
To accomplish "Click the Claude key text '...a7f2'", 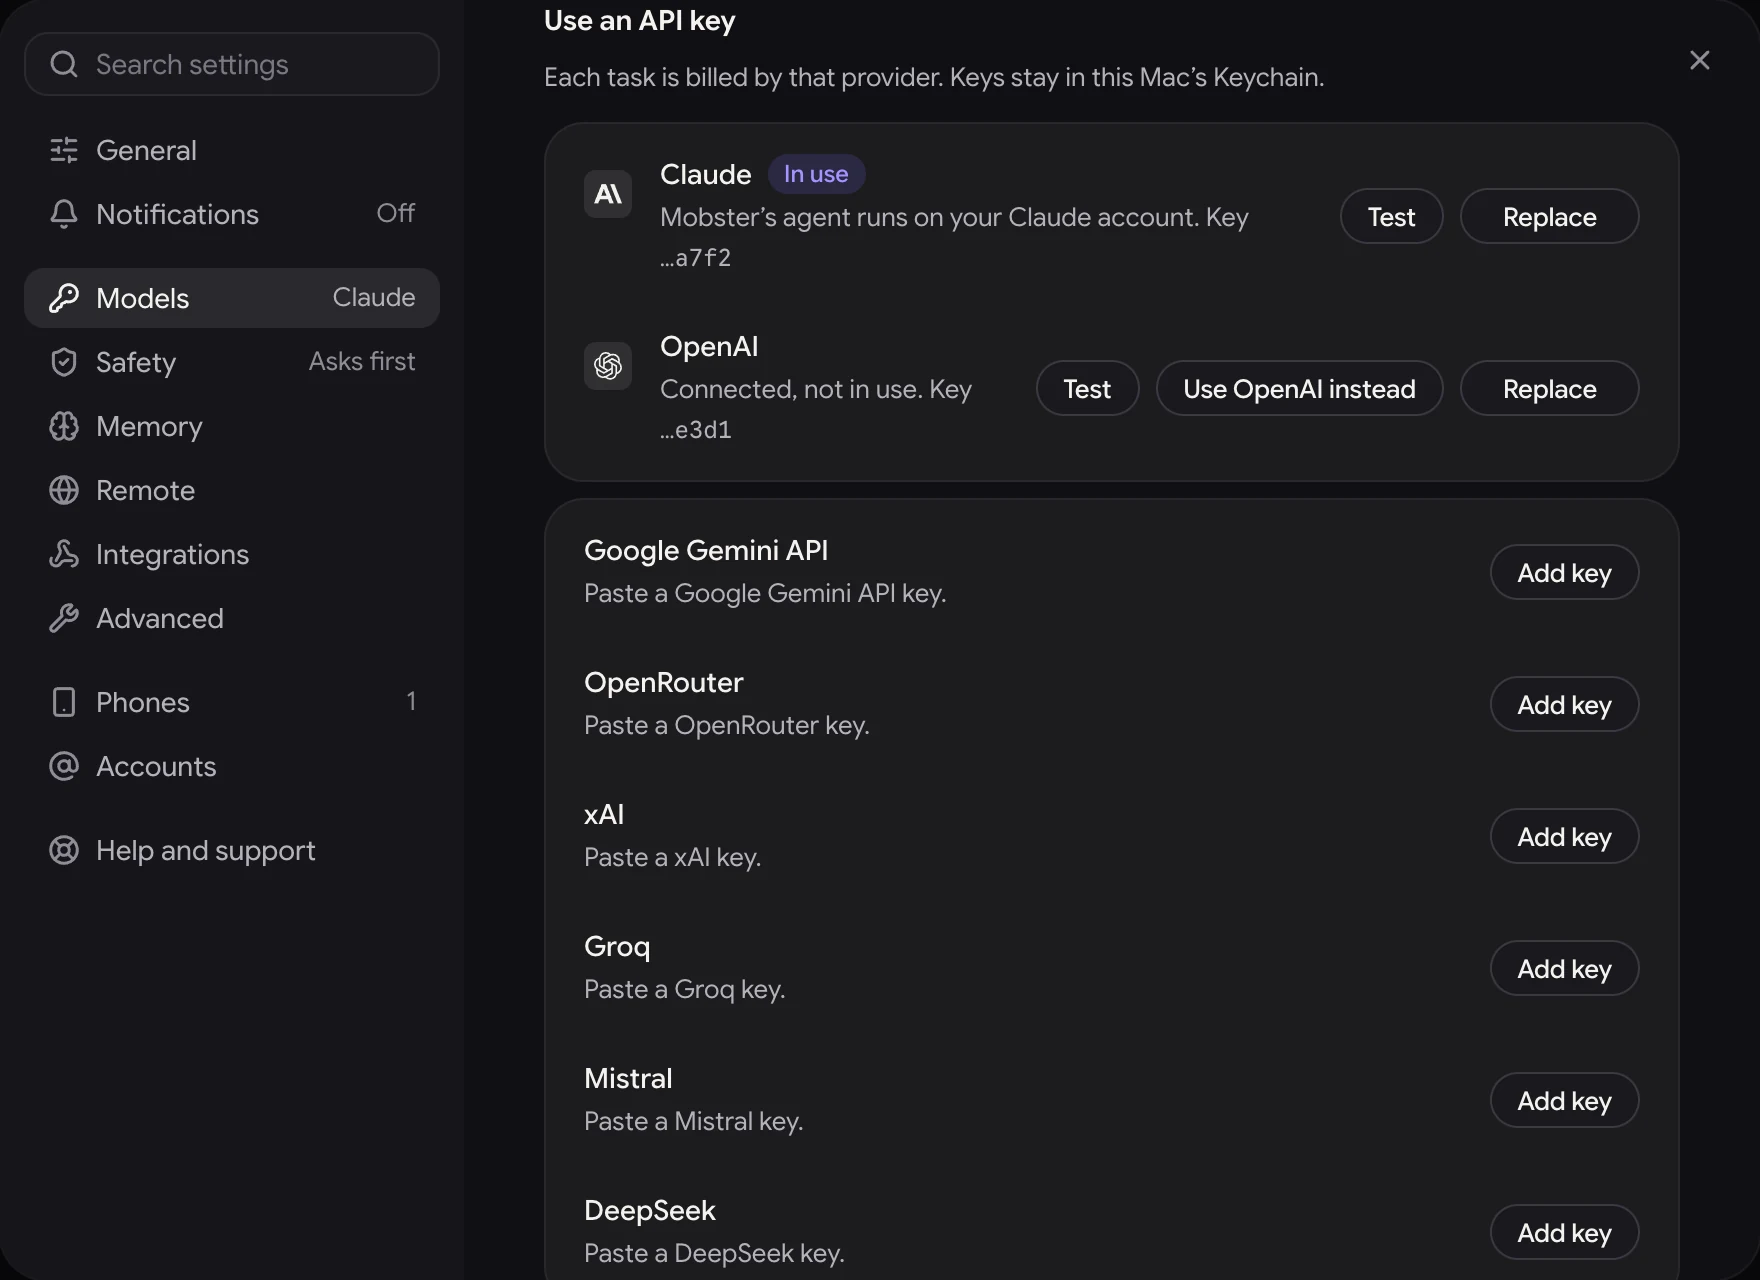I will [x=696, y=258].
